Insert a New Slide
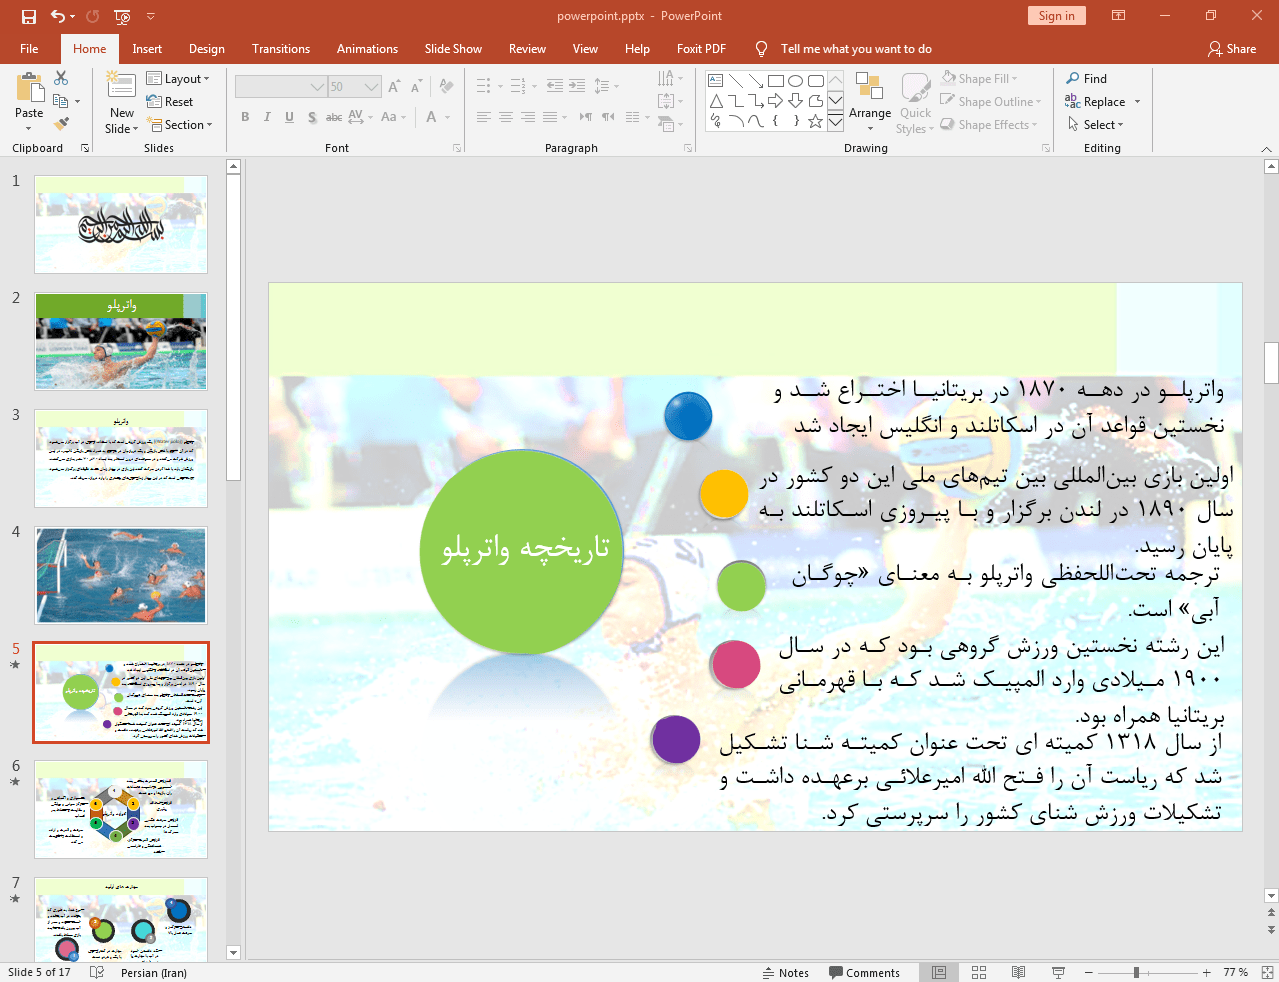The image size is (1279, 982). tap(122, 102)
